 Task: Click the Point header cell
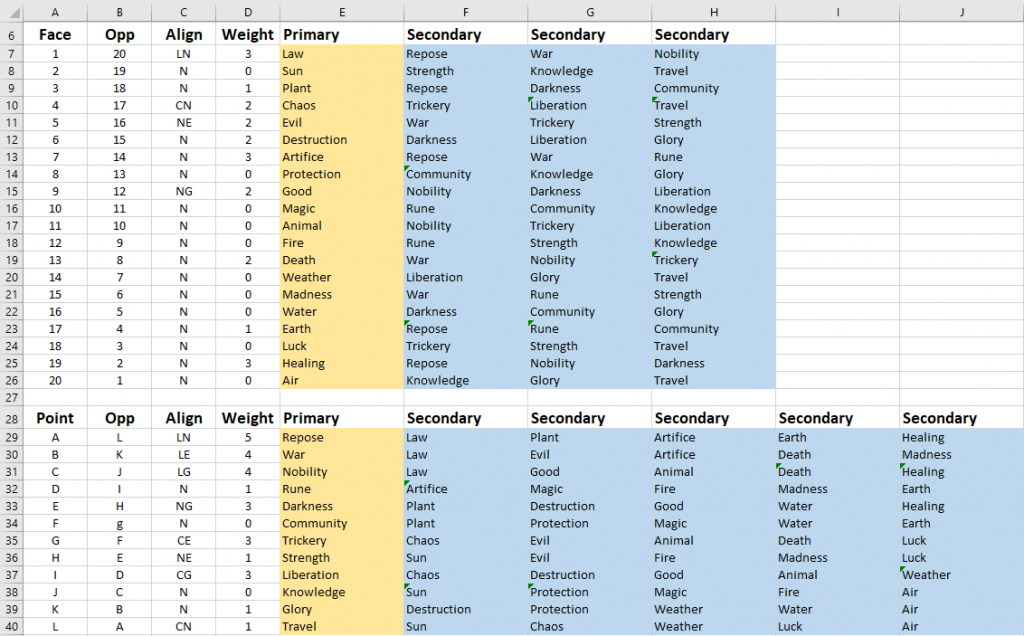(x=55, y=418)
